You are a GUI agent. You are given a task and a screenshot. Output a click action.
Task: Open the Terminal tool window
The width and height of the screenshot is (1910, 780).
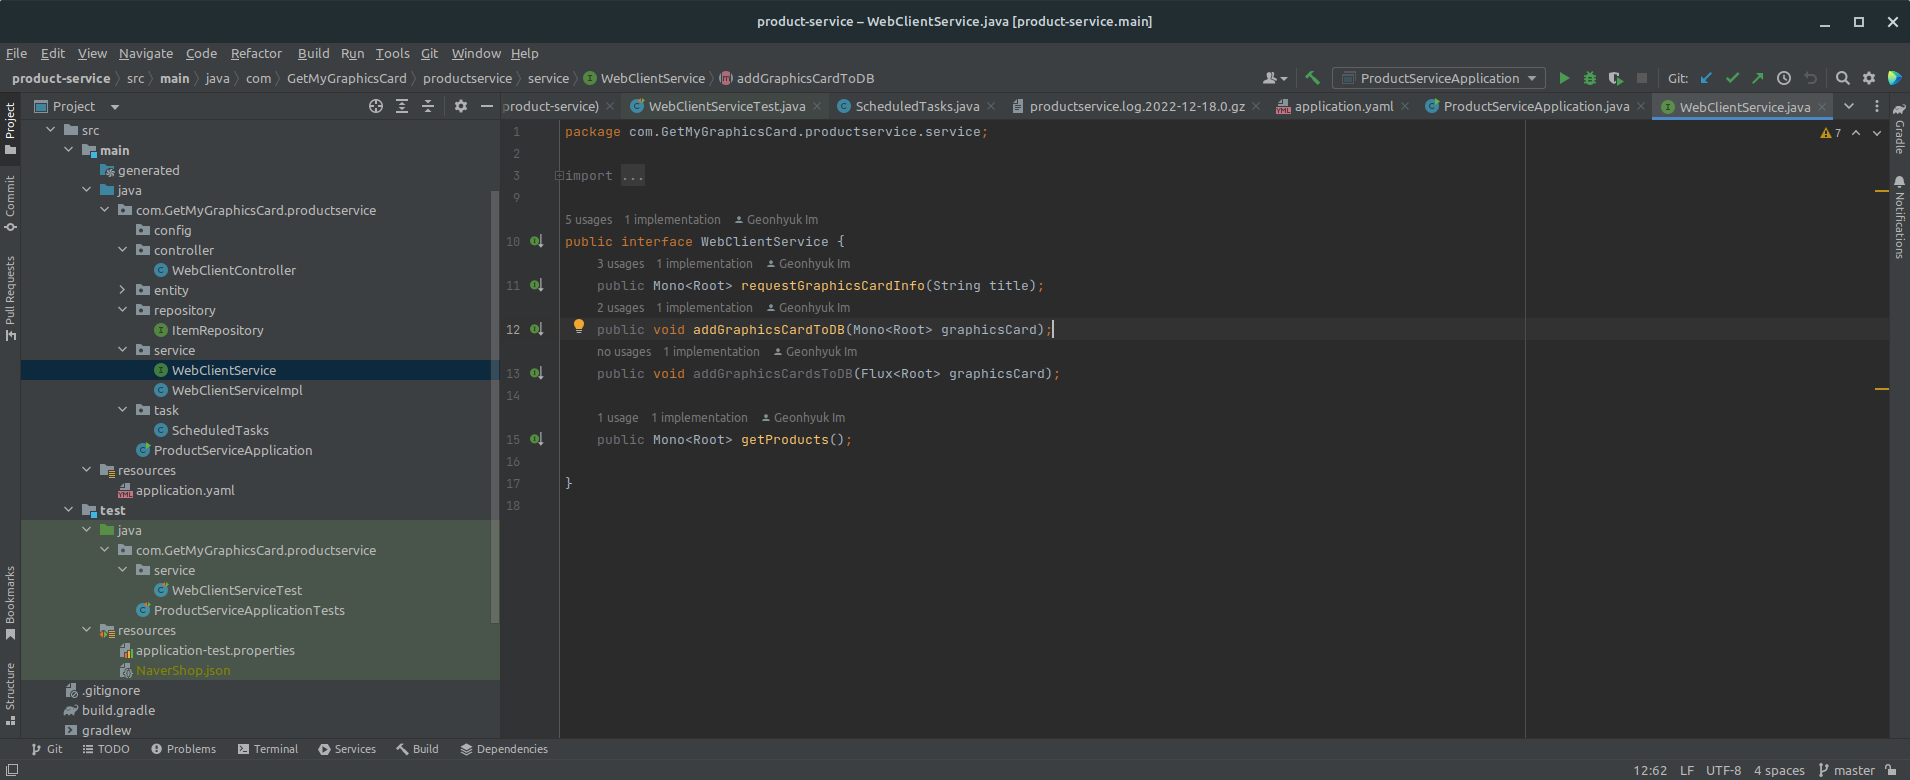point(268,749)
